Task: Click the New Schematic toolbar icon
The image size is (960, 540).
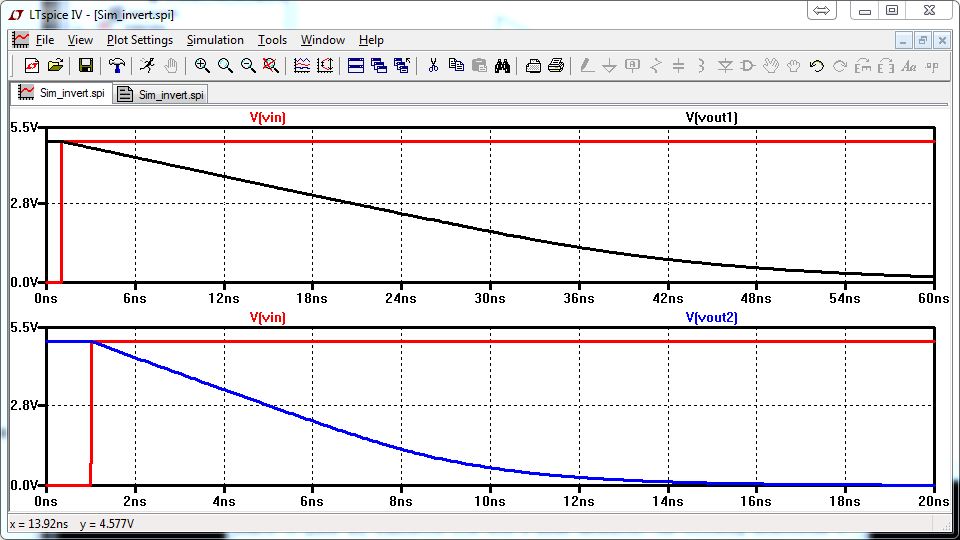Action: (31, 66)
